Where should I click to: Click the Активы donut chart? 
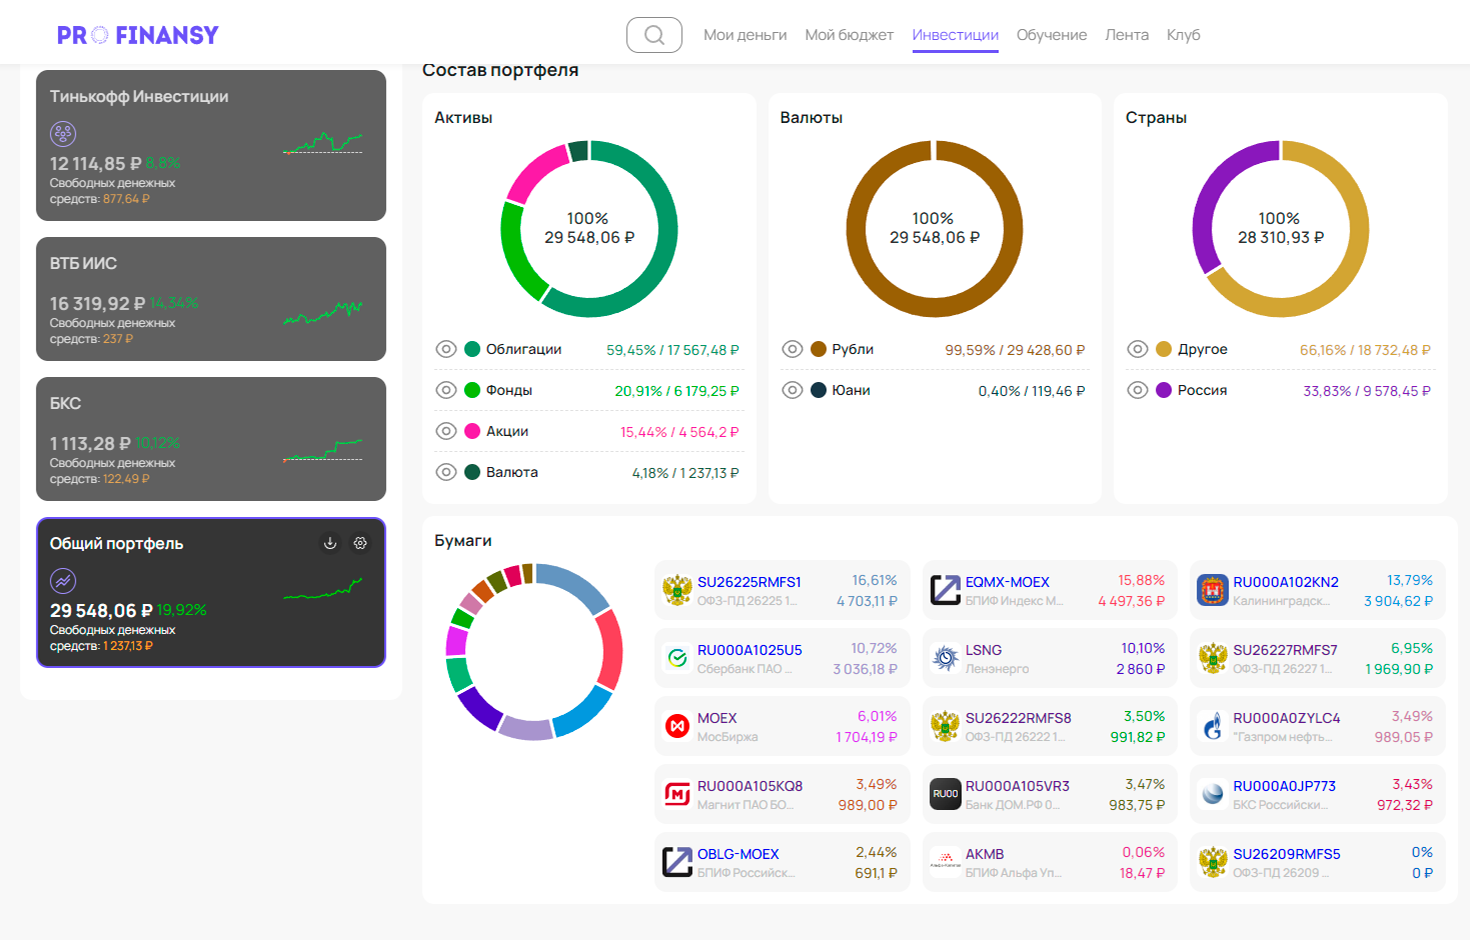tap(589, 229)
